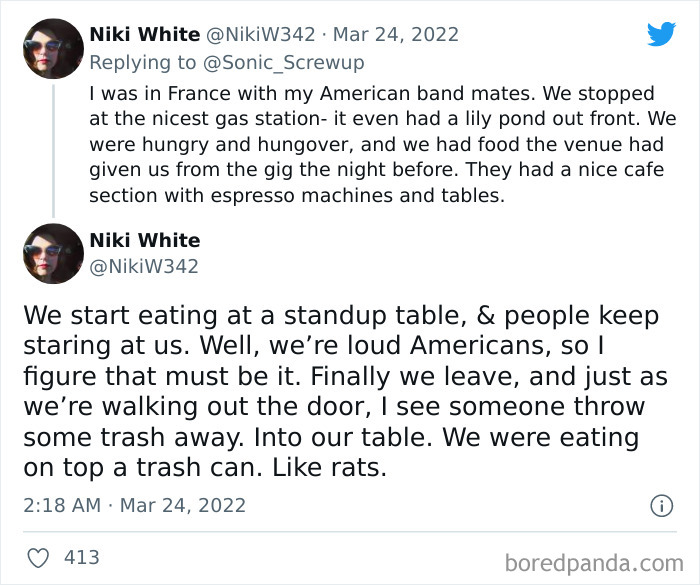The image size is (700, 585).
Task: View the 413 likes count
Action: 81,557
